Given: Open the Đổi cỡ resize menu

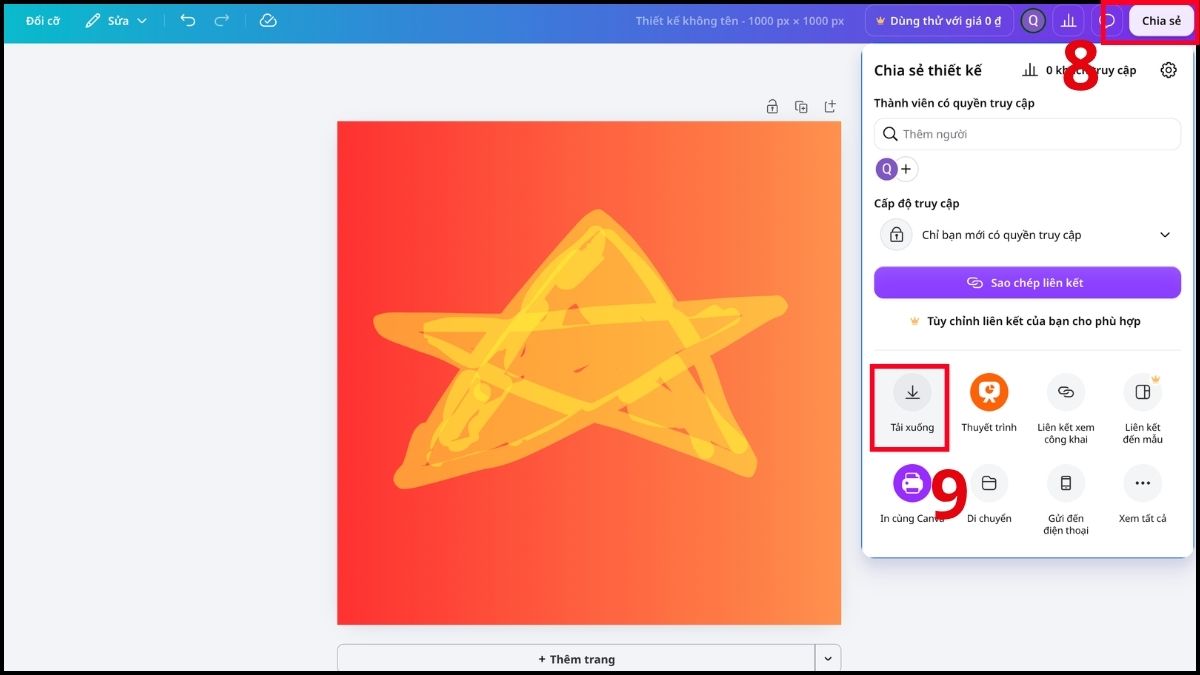Looking at the screenshot, I should pyautogui.click(x=43, y=20).
